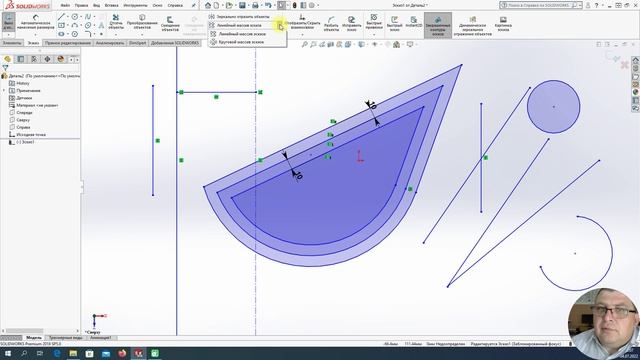Click the Convert Entities tool

[142, 22]
